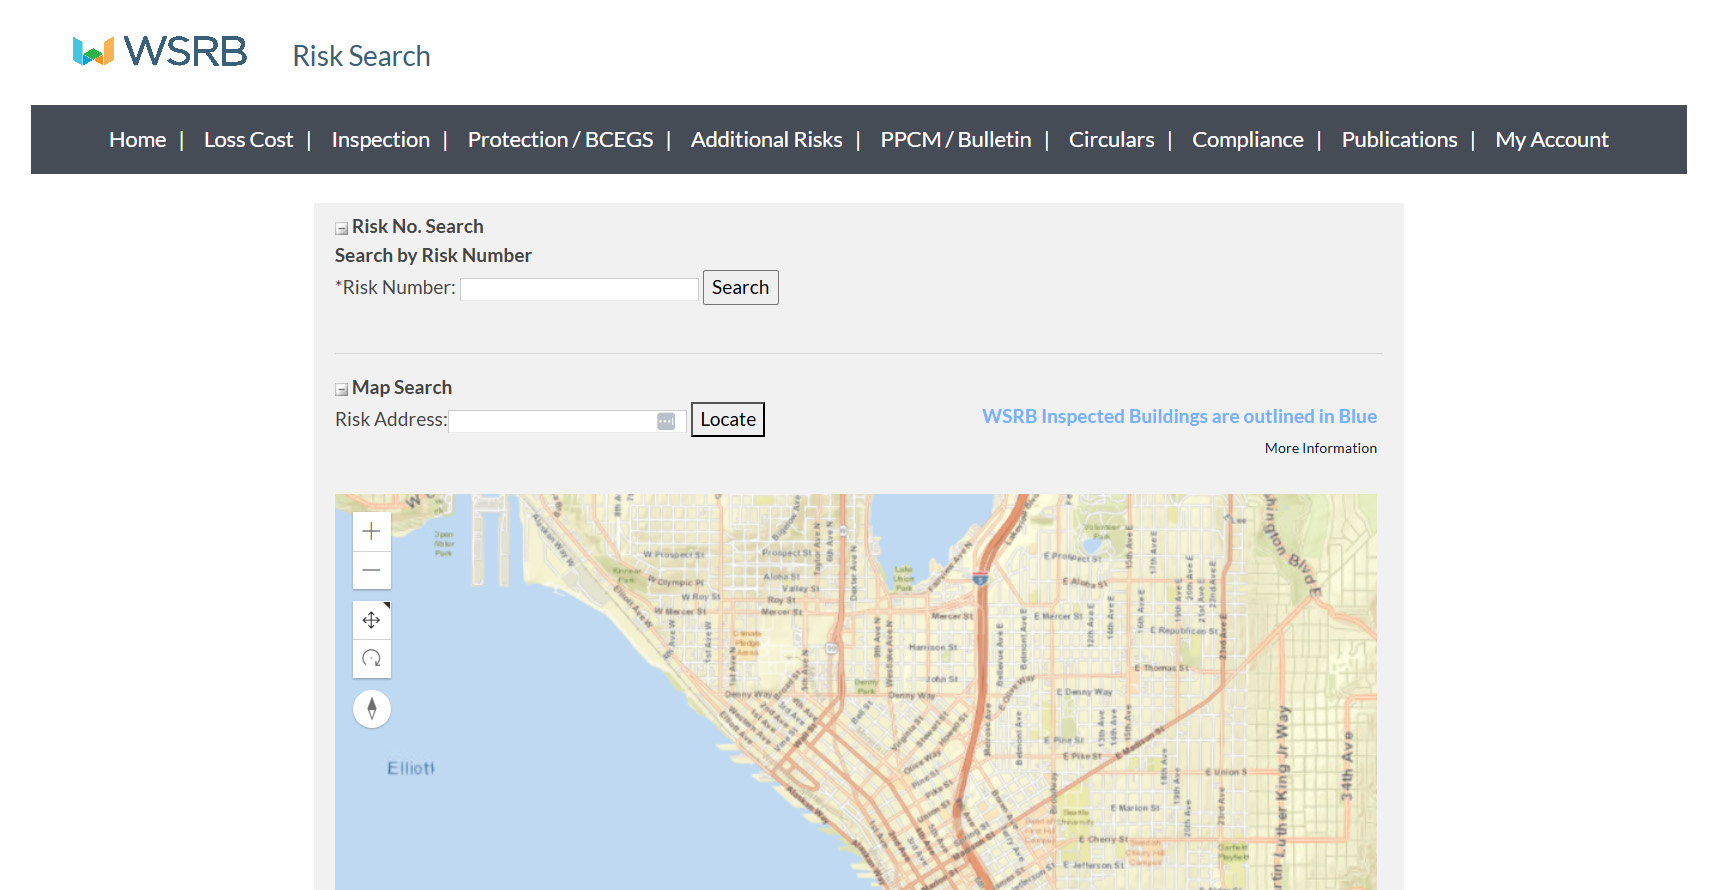Image resolution: width=1723 pixels, height=890 pixels.
Task: Open the Home menu item
Action: click(x=138, y=140)
